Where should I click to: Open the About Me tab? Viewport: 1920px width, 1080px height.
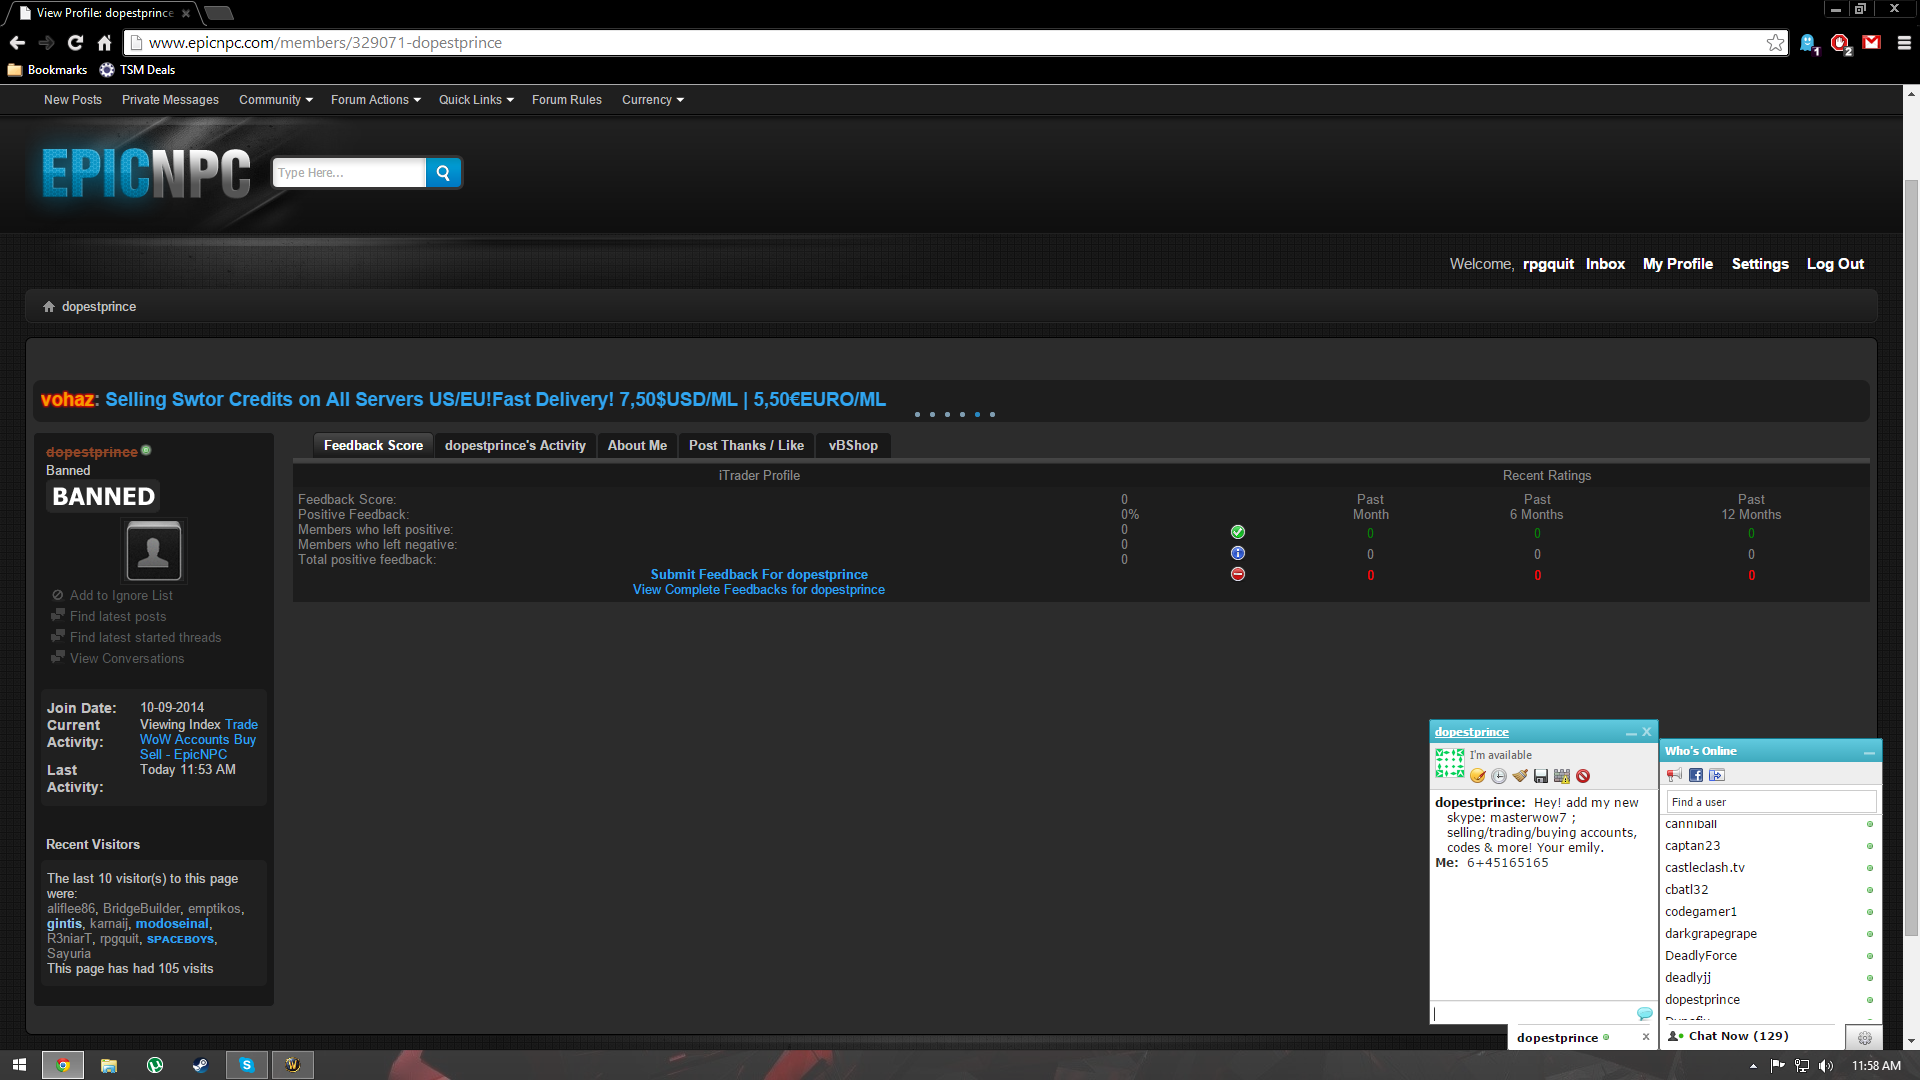coord(637,446)
